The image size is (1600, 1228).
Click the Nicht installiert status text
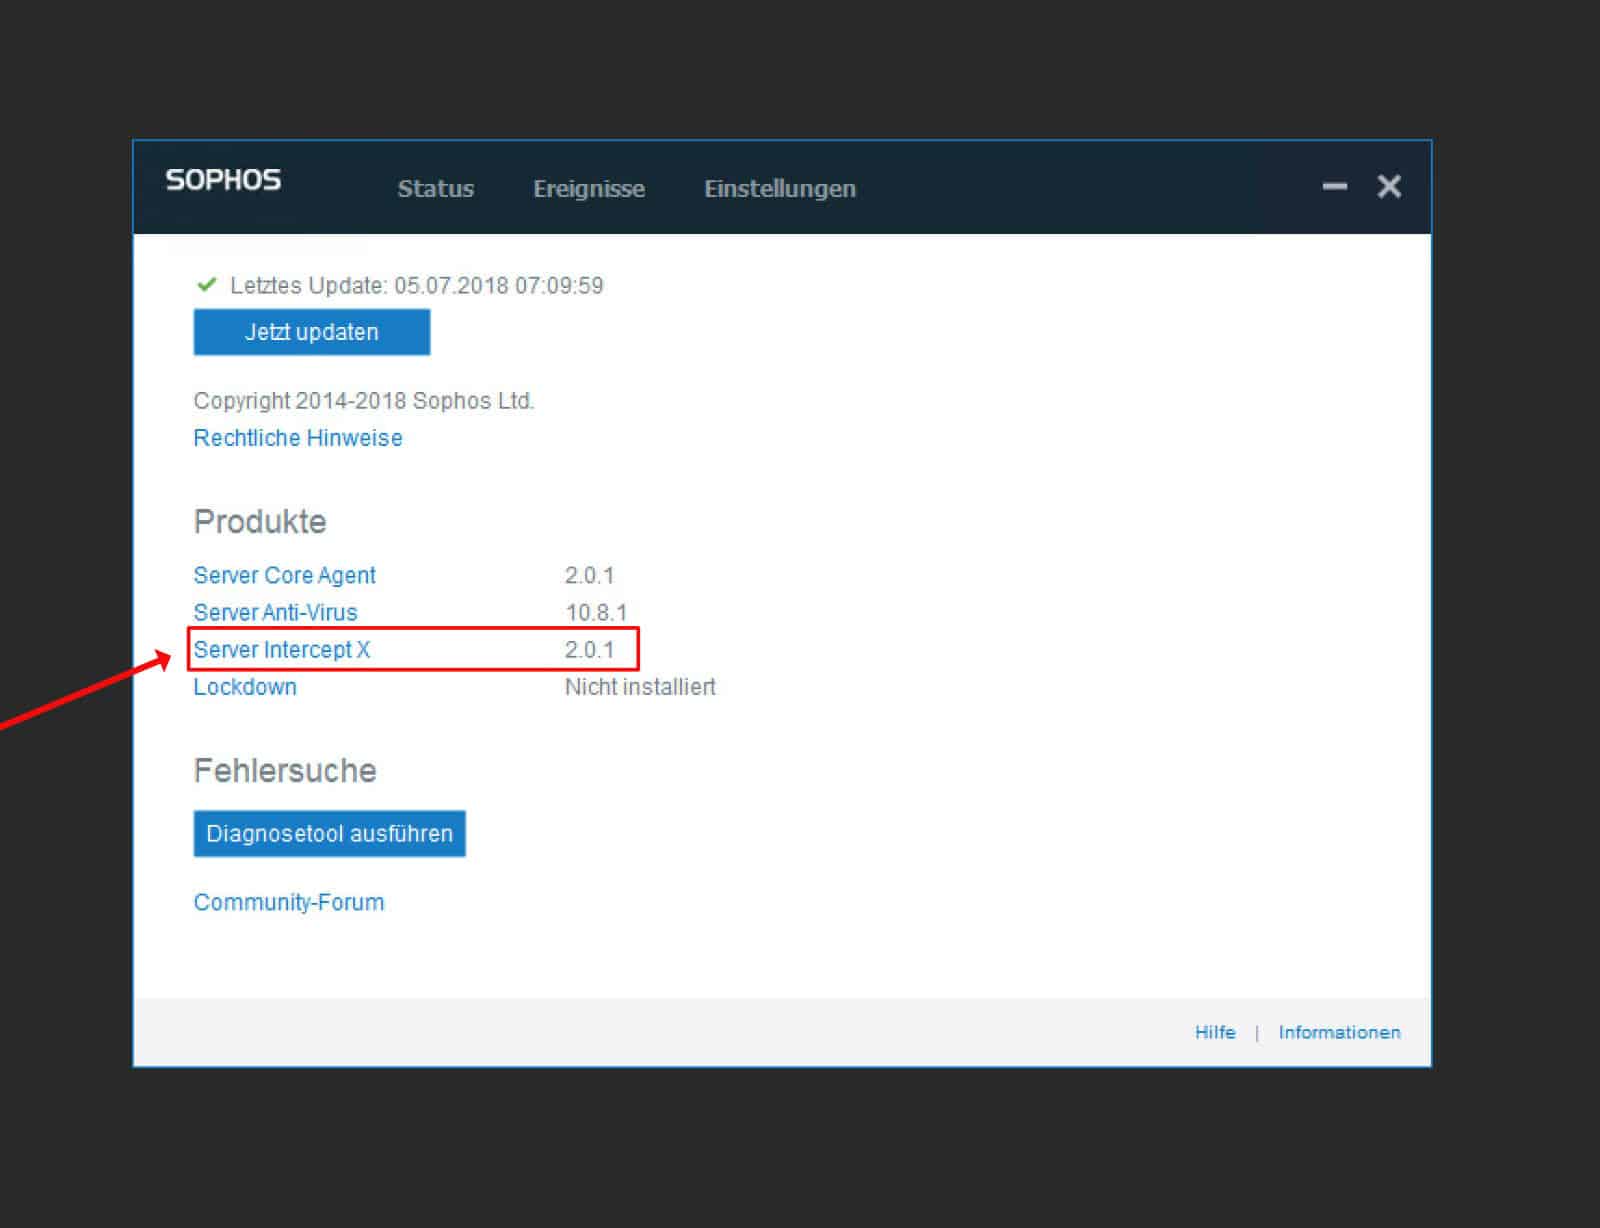tap(640, 687)
